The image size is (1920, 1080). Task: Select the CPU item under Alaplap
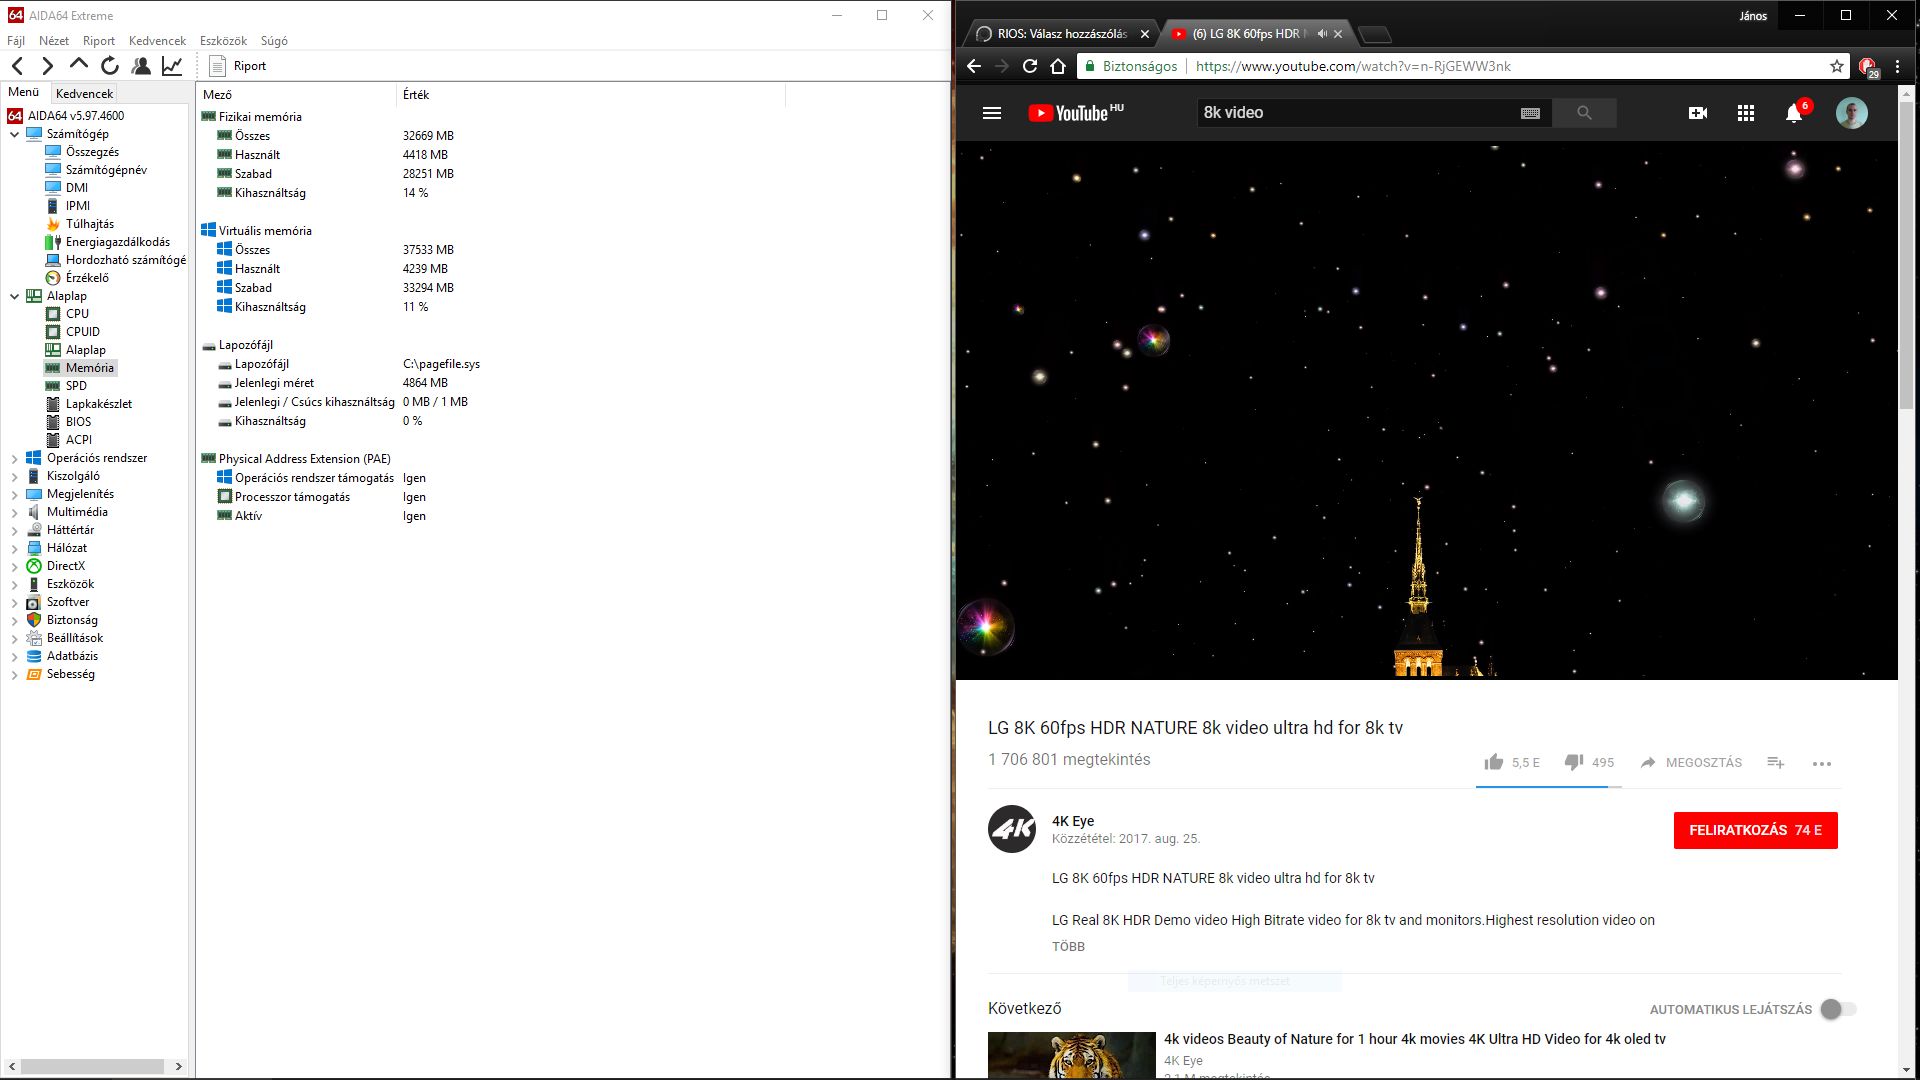pos(77,314)
